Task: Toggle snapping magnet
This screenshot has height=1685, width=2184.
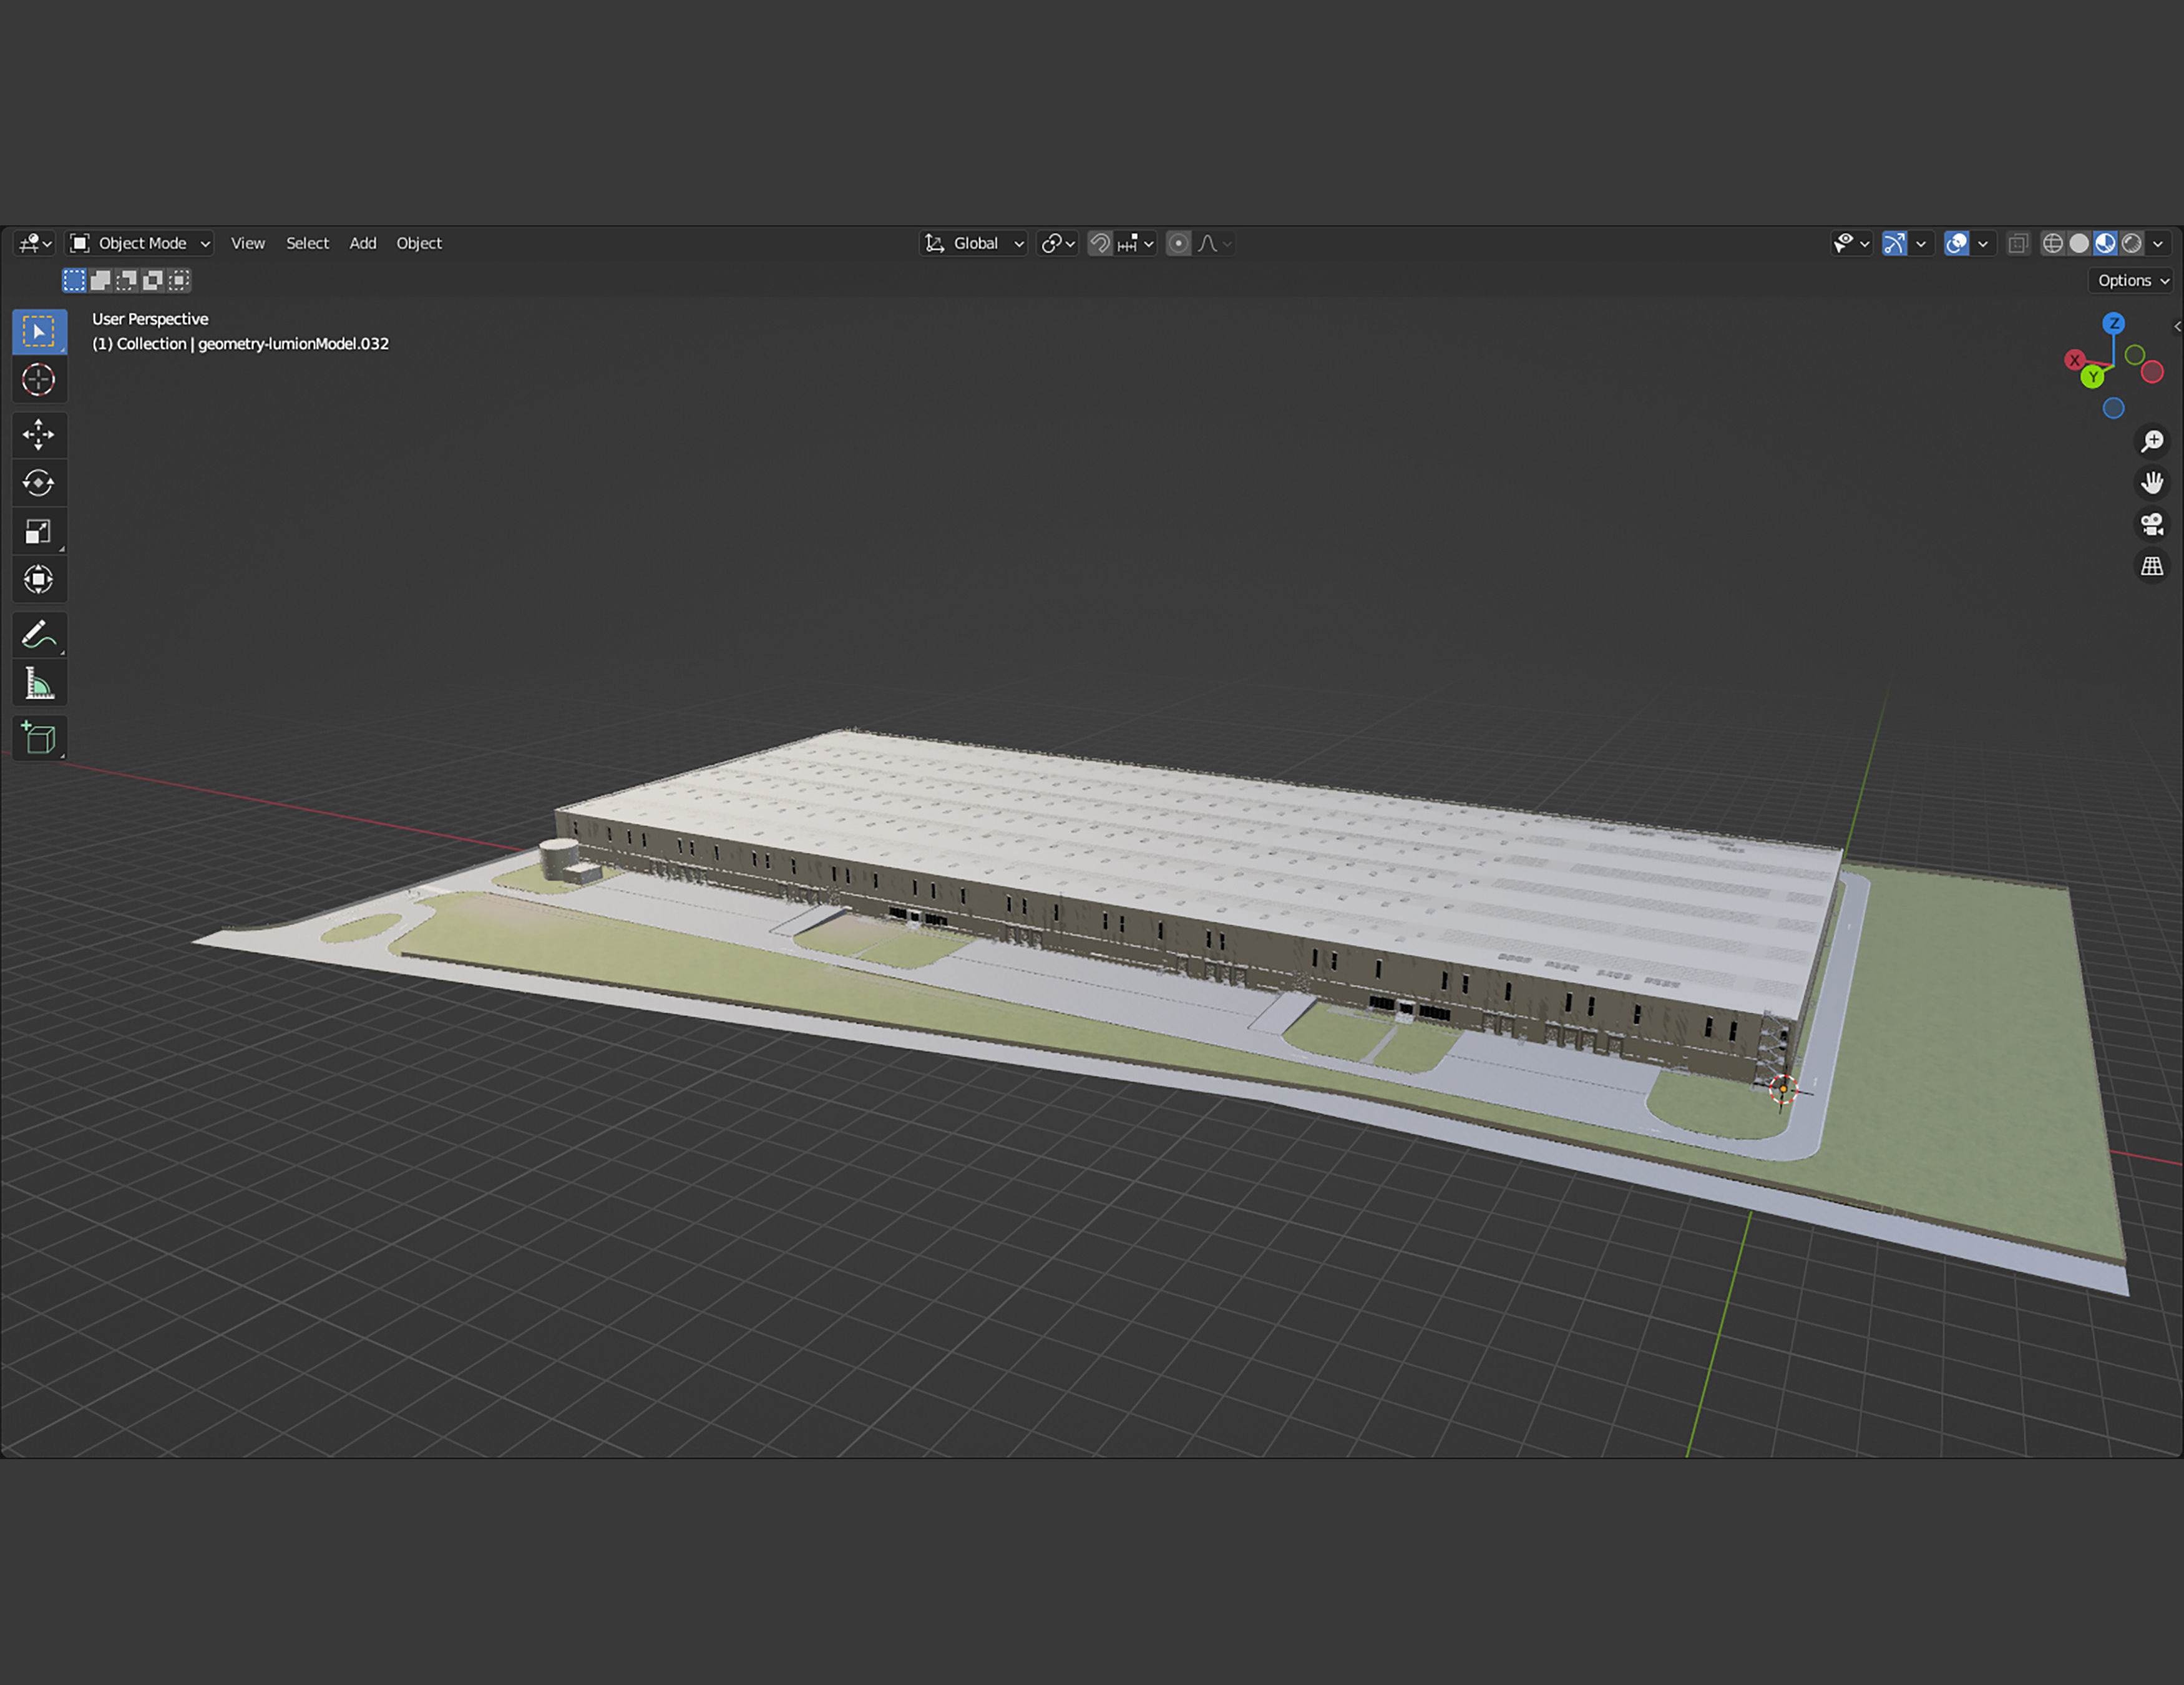Action: [x=1100, y=243]
